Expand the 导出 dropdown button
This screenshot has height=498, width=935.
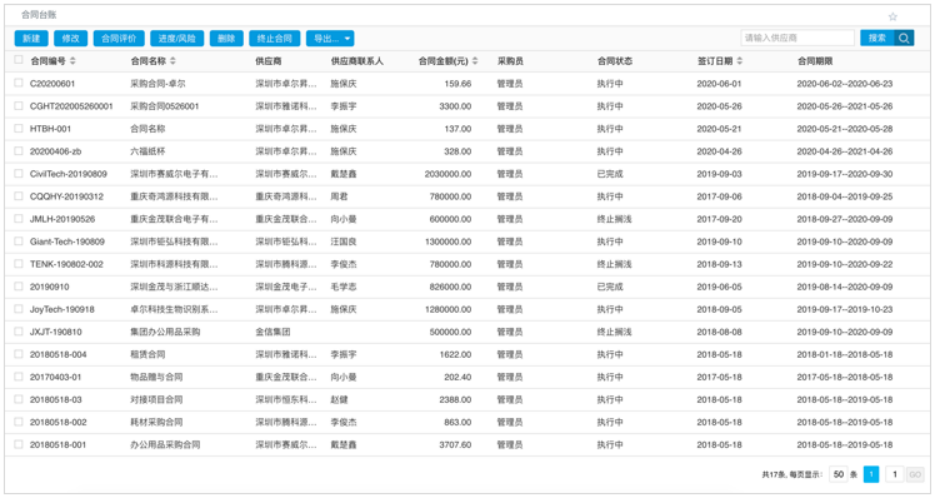pyautogui.click(x=330, y=38)
